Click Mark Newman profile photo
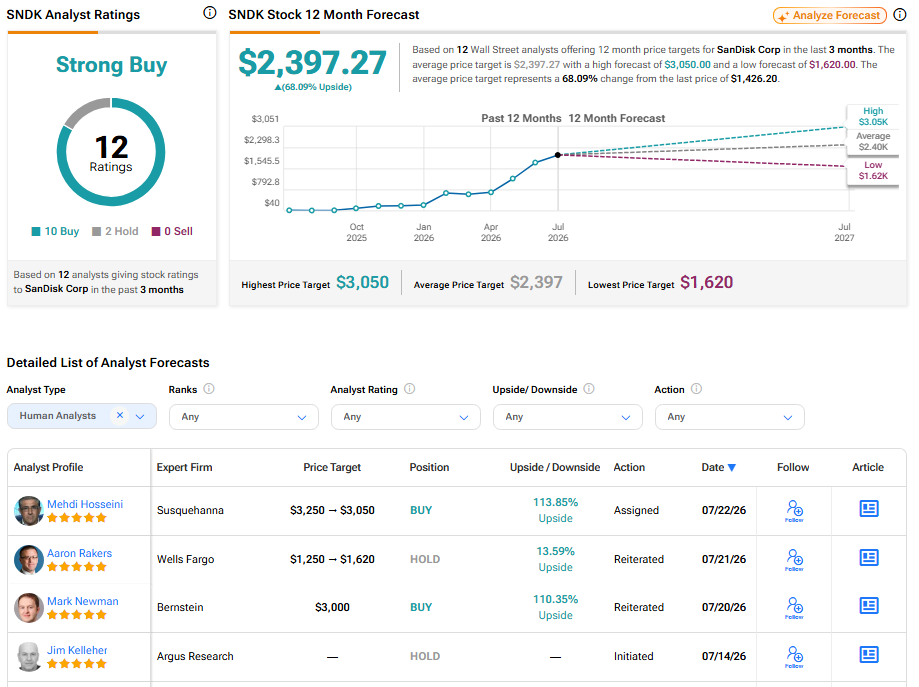The height and width of the screenshot is (687, 919). (x=29, y=608)
